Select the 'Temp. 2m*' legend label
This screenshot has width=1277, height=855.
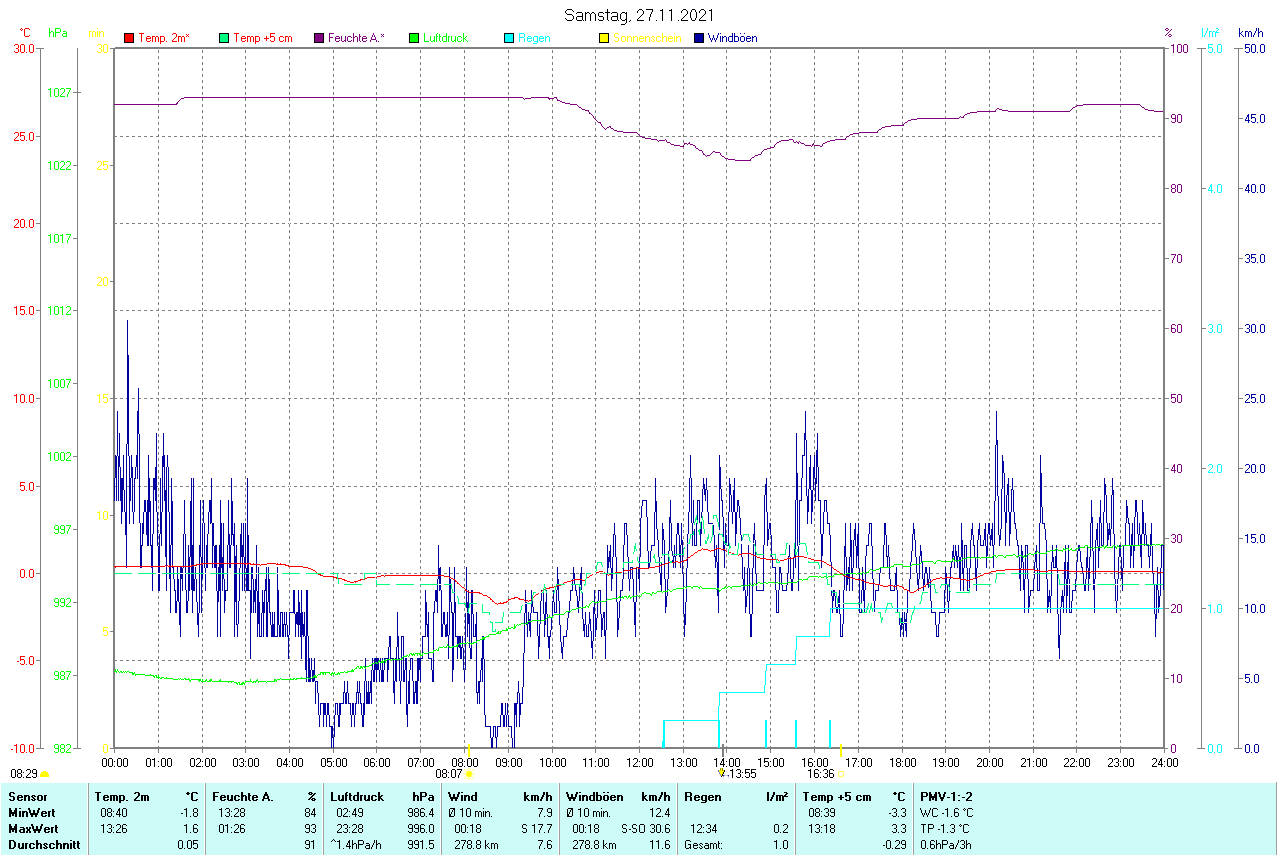click(164, 38)
